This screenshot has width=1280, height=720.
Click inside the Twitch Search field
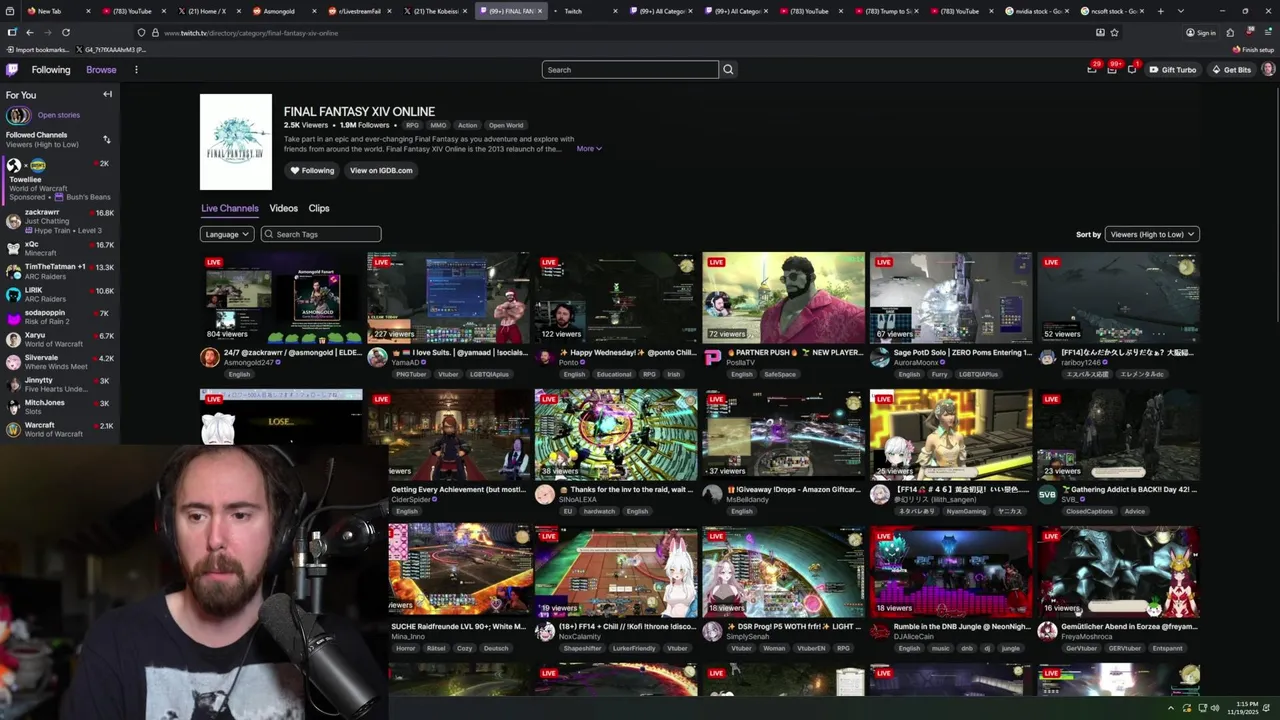[630, 70]
